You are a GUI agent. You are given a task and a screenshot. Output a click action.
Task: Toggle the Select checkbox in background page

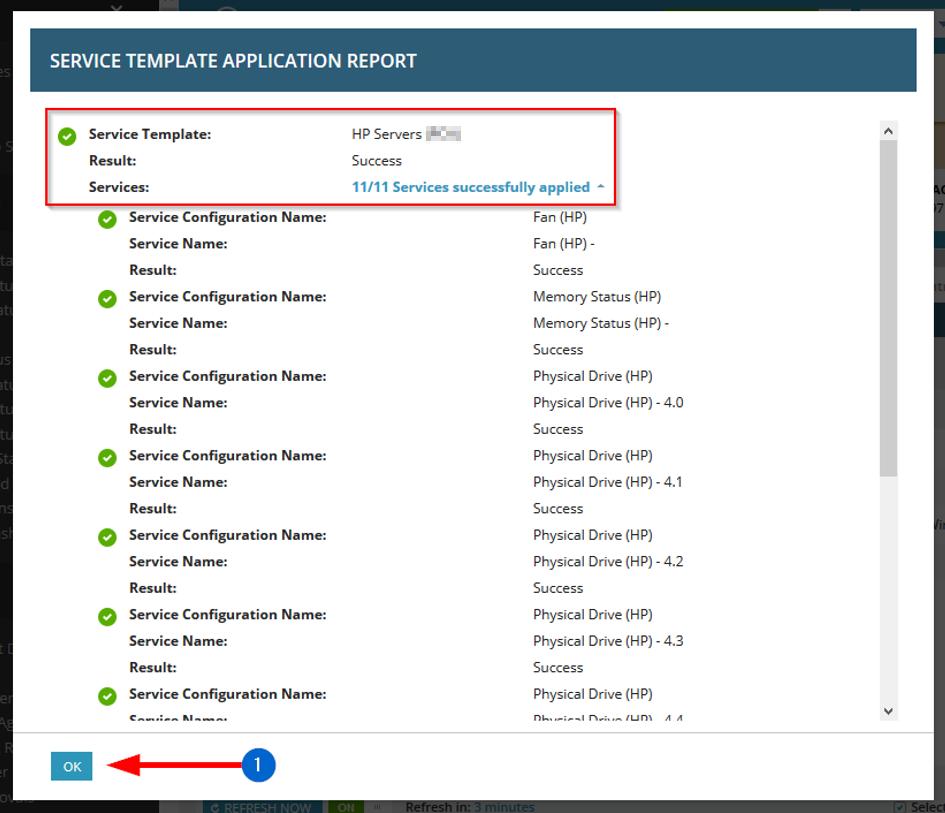point(900,807)
